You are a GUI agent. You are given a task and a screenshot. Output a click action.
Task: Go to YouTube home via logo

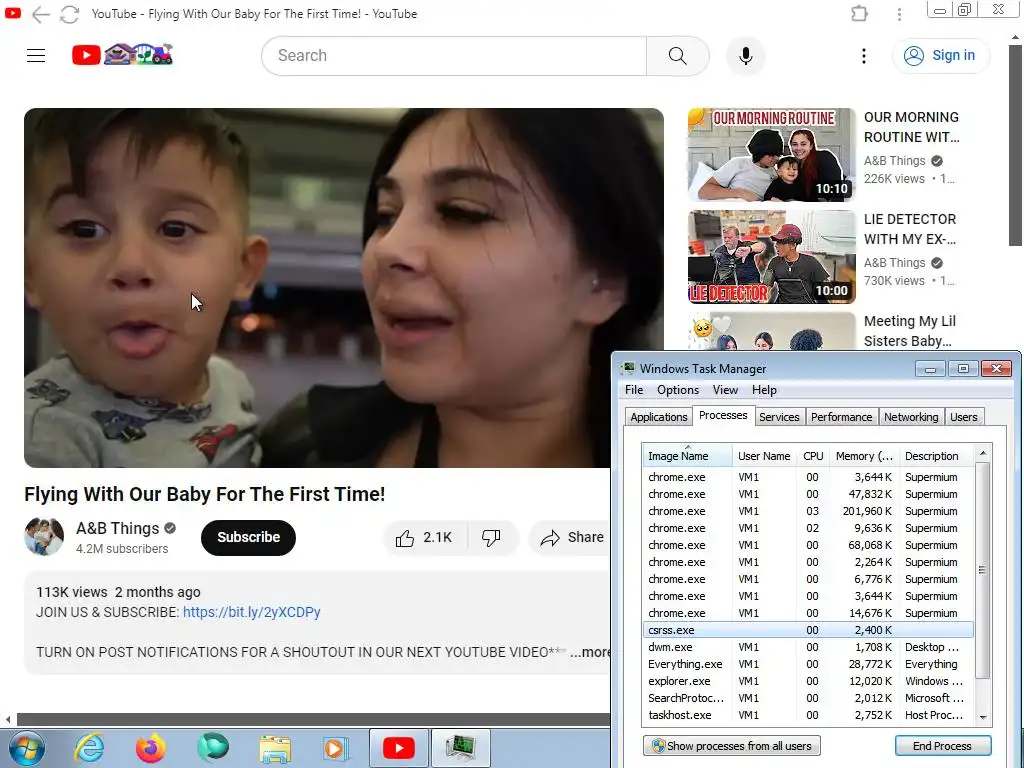(x=122, y=55)
